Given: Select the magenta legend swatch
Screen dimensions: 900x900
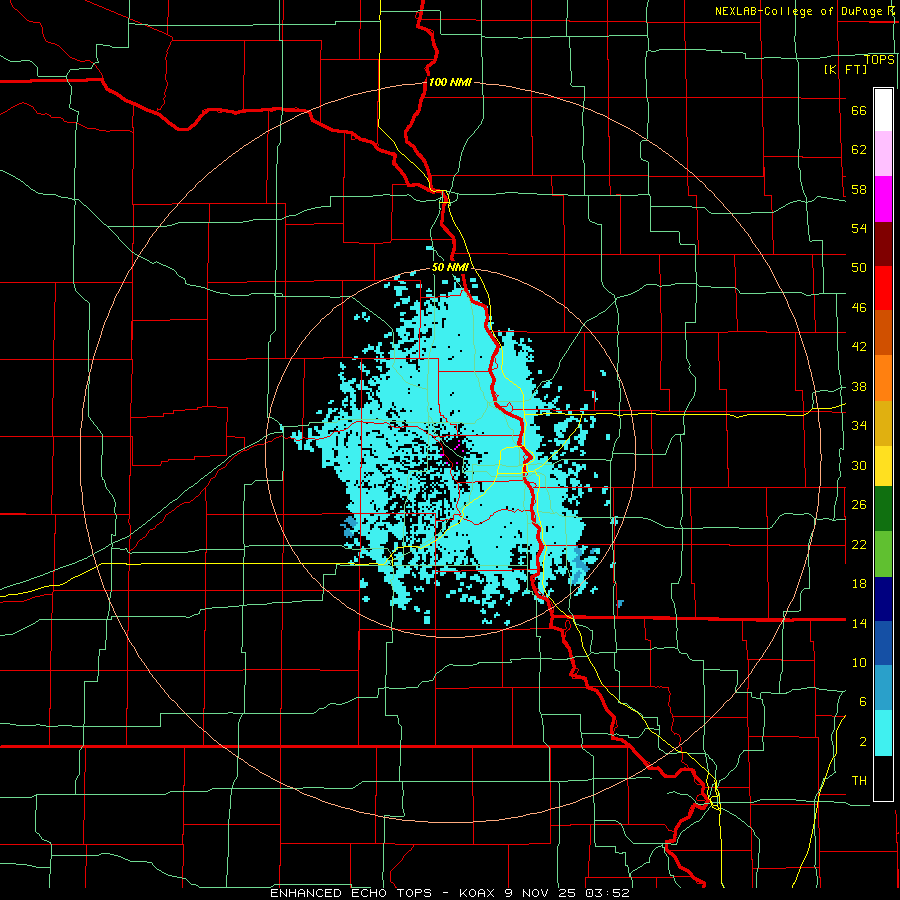Looking at the screenshot, I should 883,199.
